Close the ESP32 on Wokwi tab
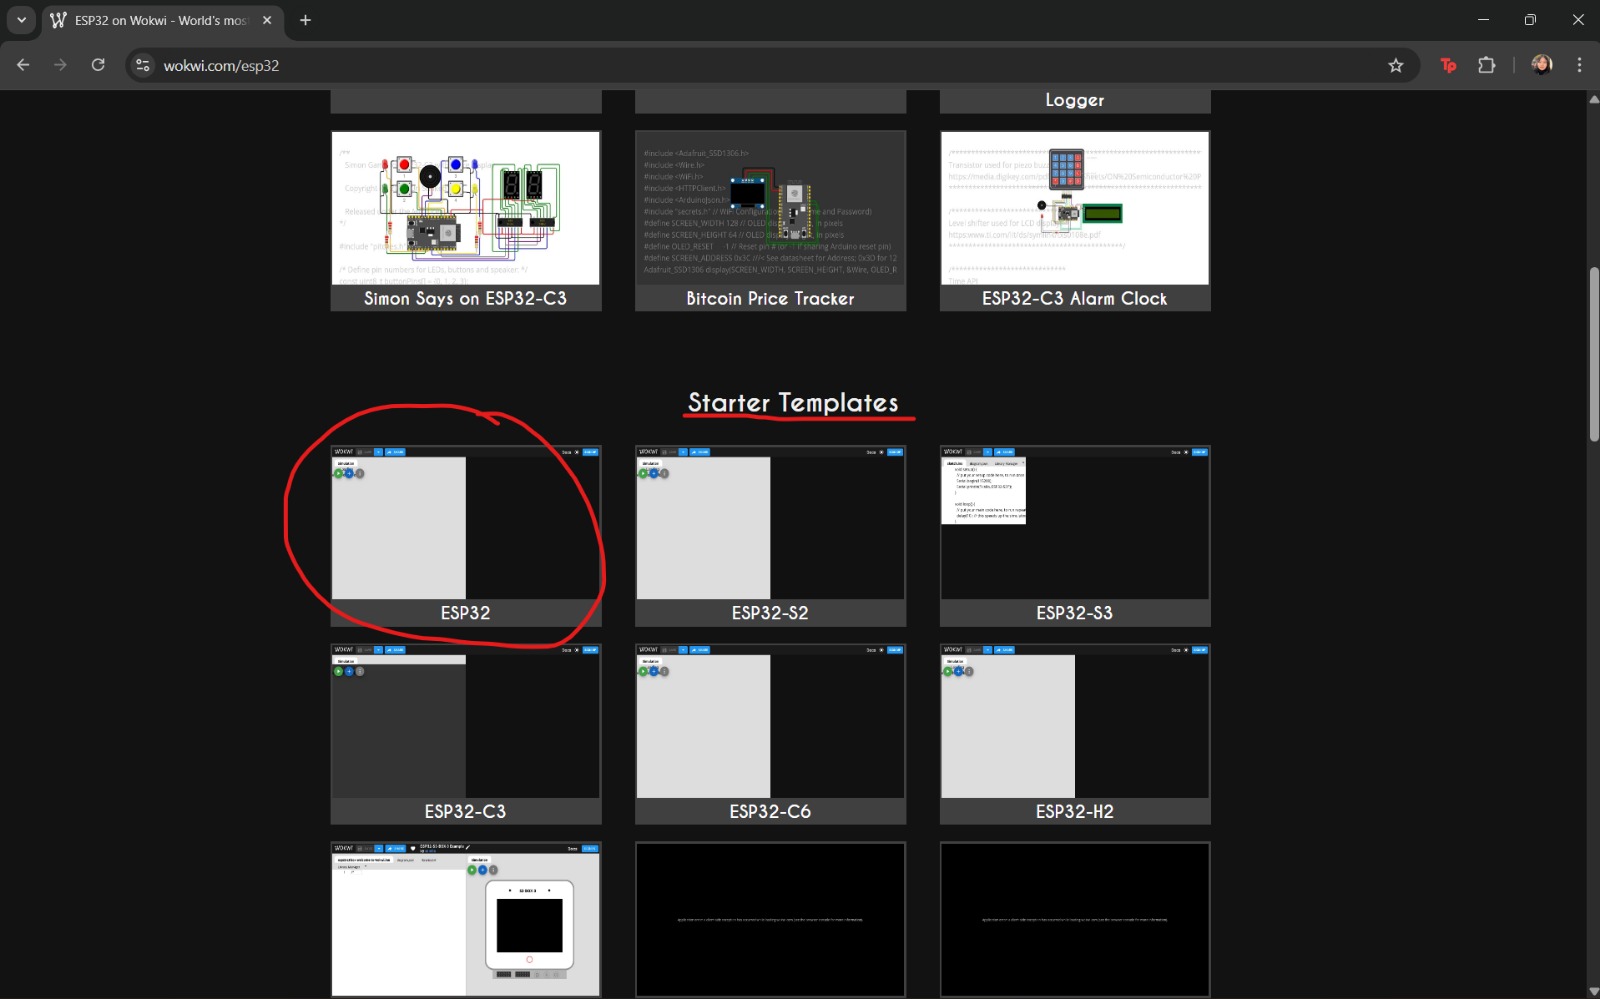This screenshot has width=1600, height=999. pos(266,19)
